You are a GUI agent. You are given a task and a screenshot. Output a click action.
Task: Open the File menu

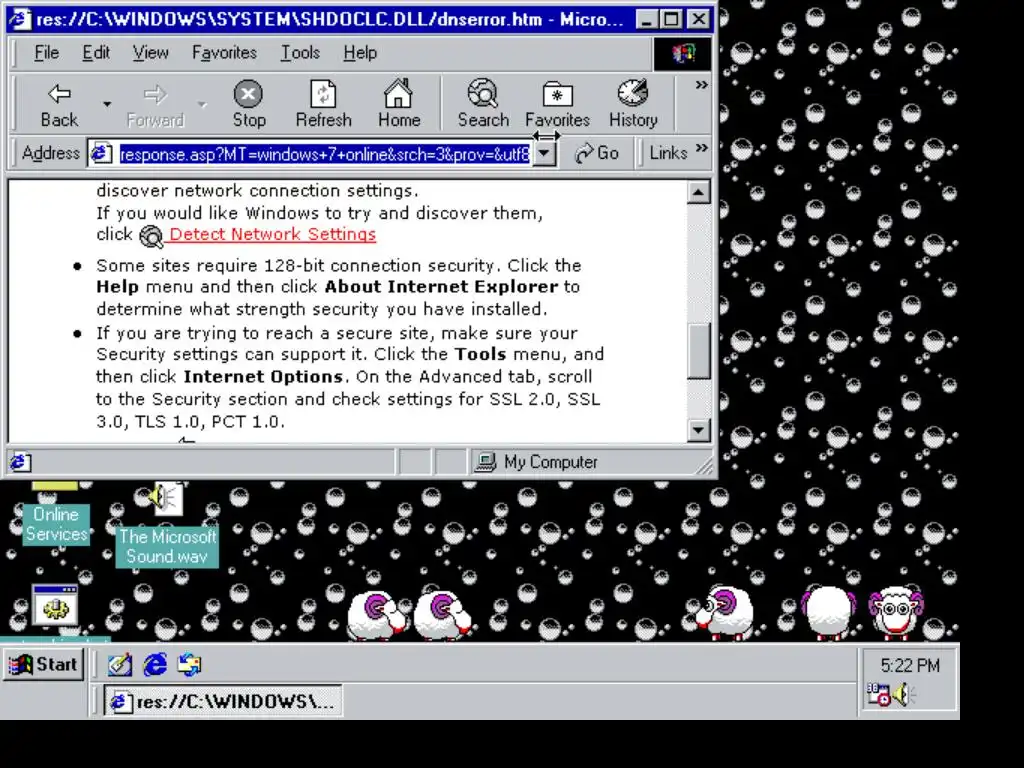(46, 53)
